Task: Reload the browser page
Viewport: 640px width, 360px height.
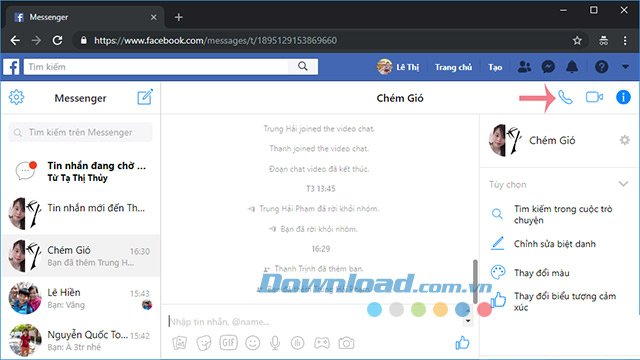Action: pyautogui.click(x=58, y=40)
